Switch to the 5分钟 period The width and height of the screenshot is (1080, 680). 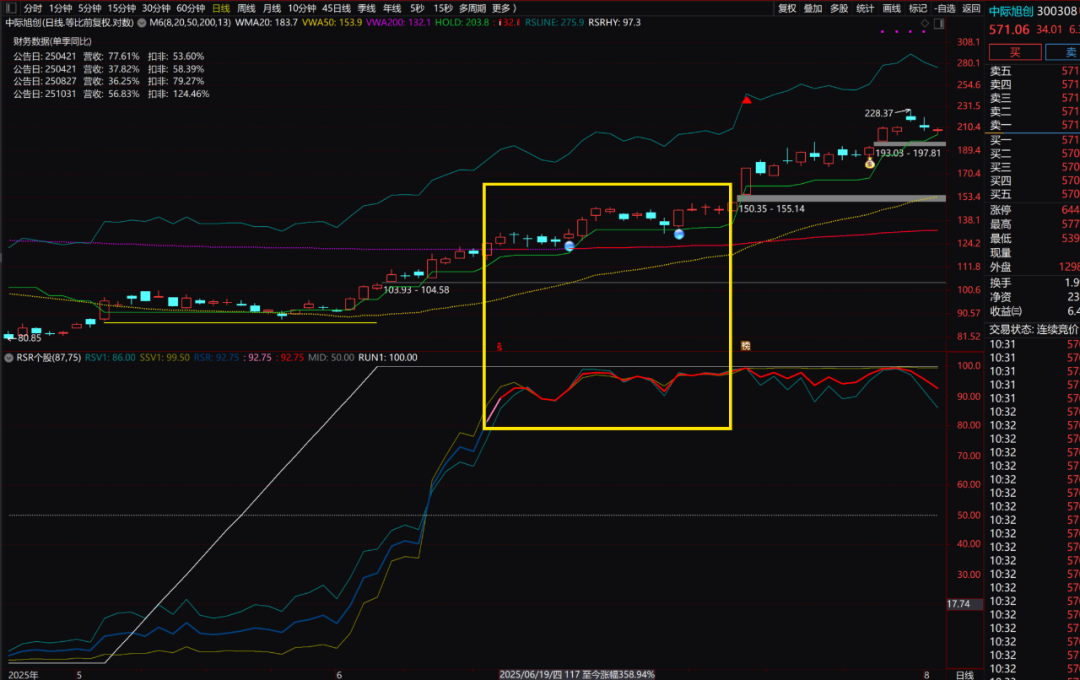pyautogui.click(x=90, y=8)
